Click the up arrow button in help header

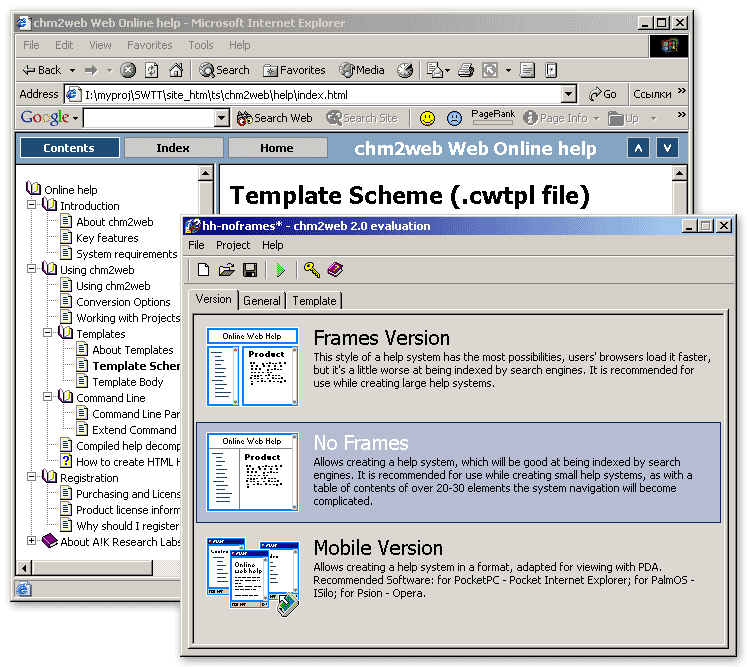(x=638, y=148)
